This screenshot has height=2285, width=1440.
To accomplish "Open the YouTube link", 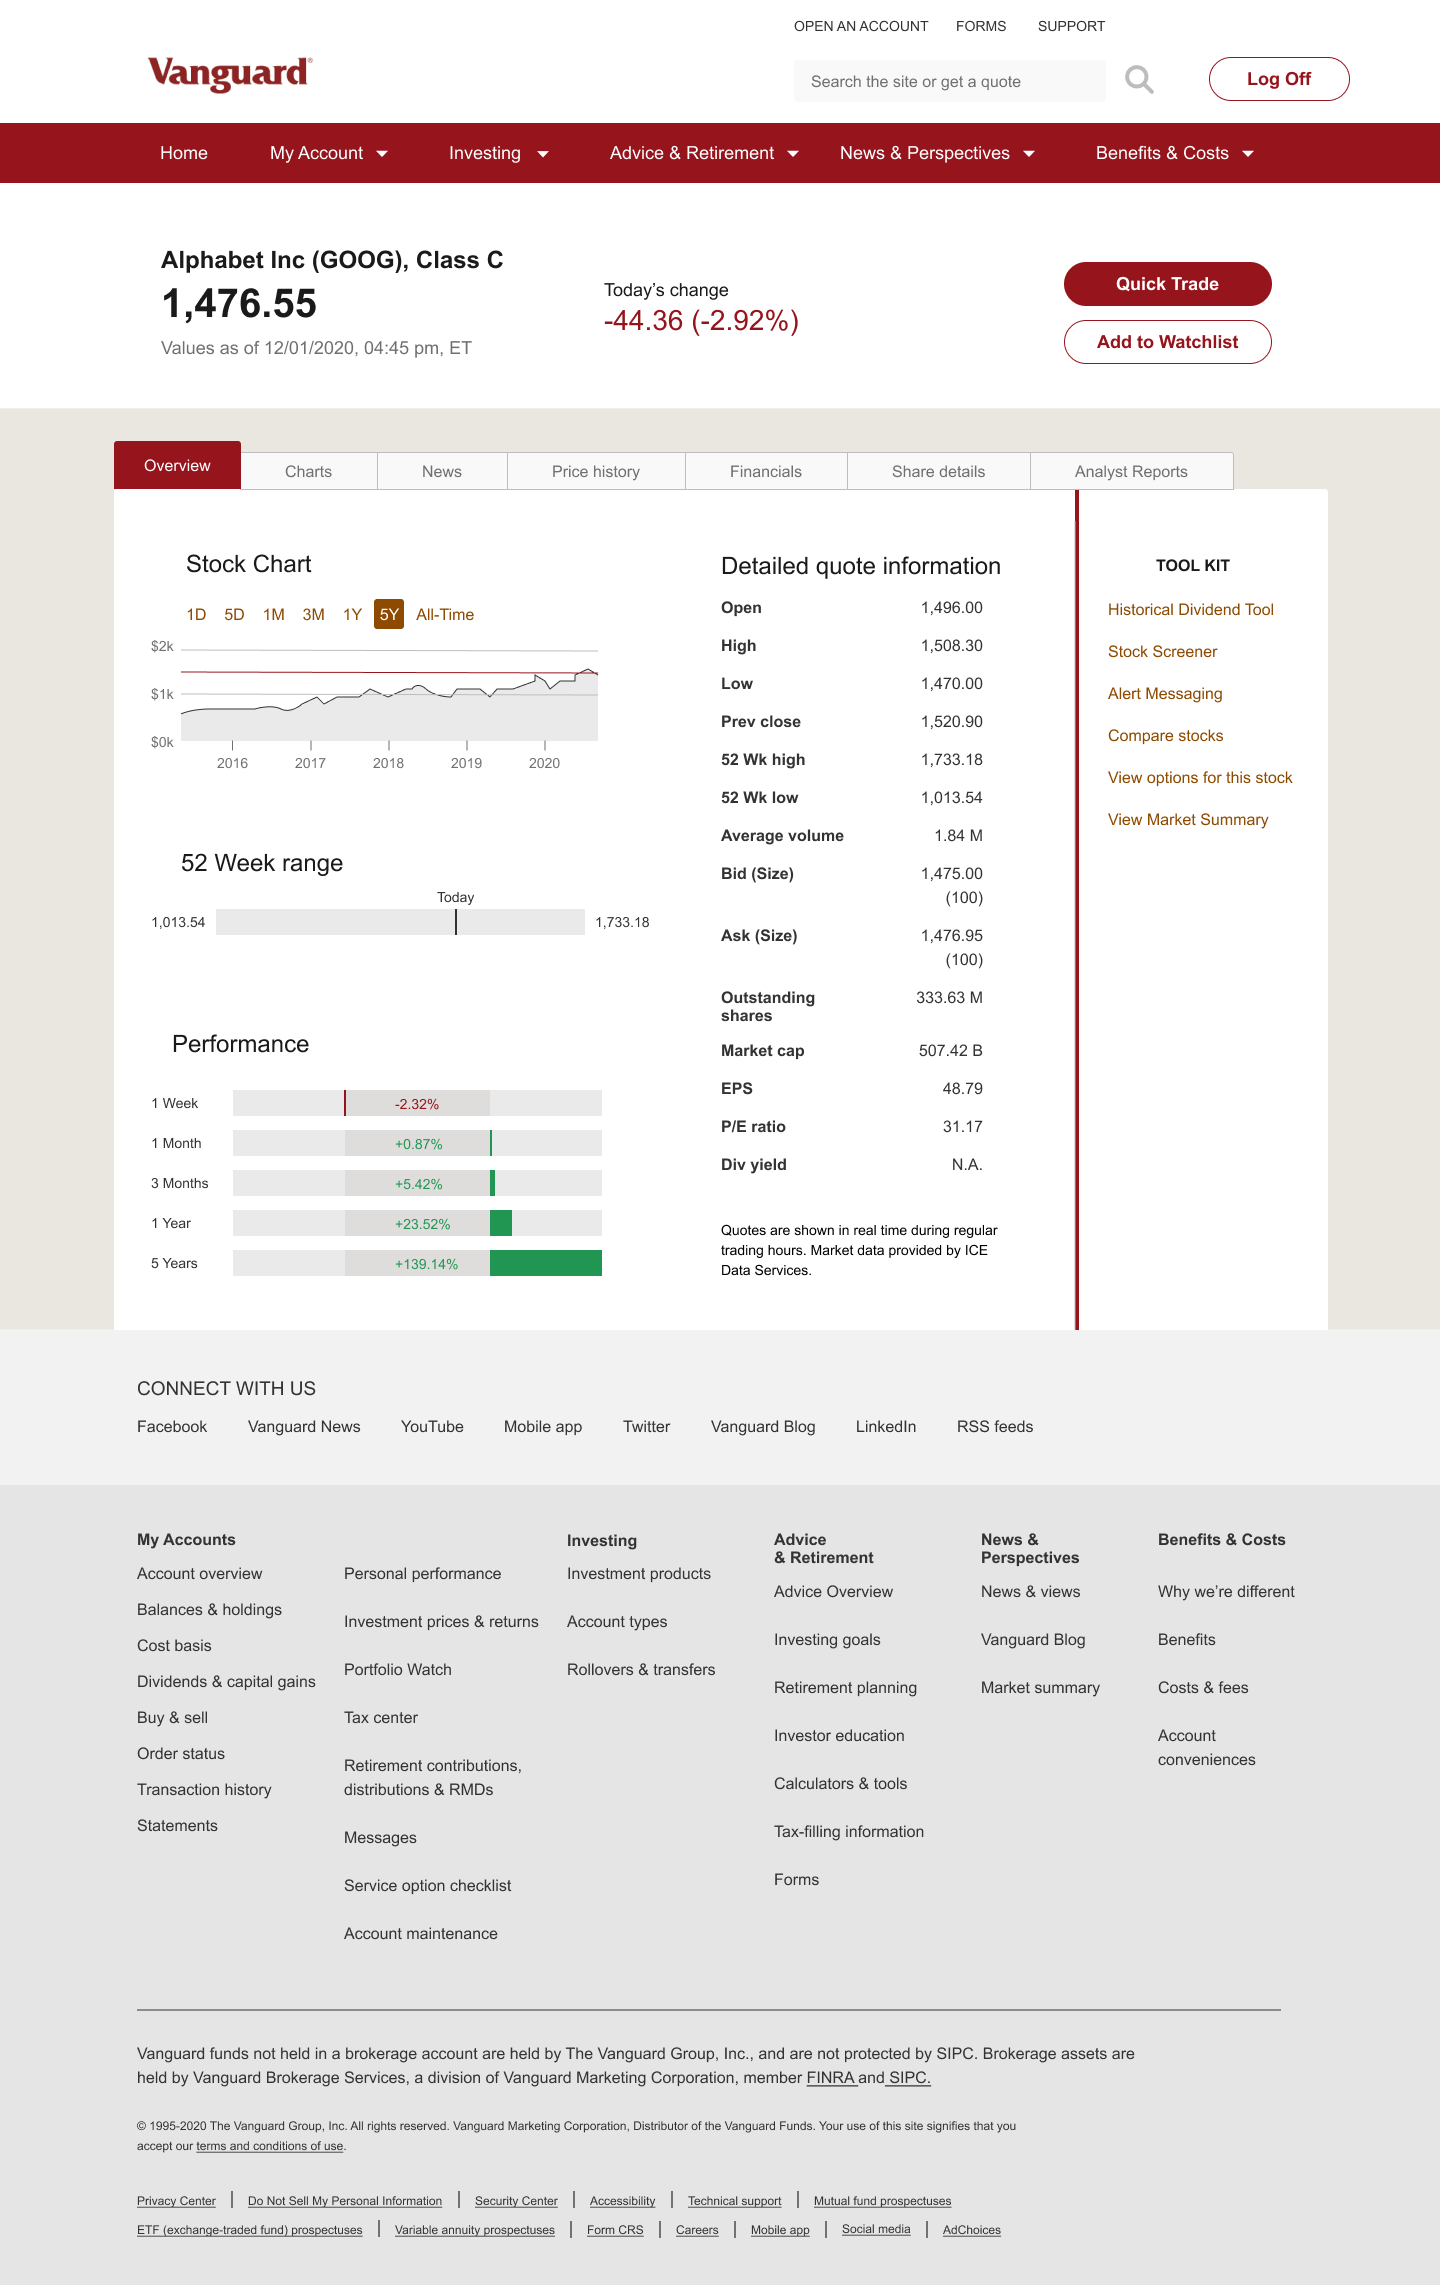I will pyautogui.click(x=432, y=1426).
